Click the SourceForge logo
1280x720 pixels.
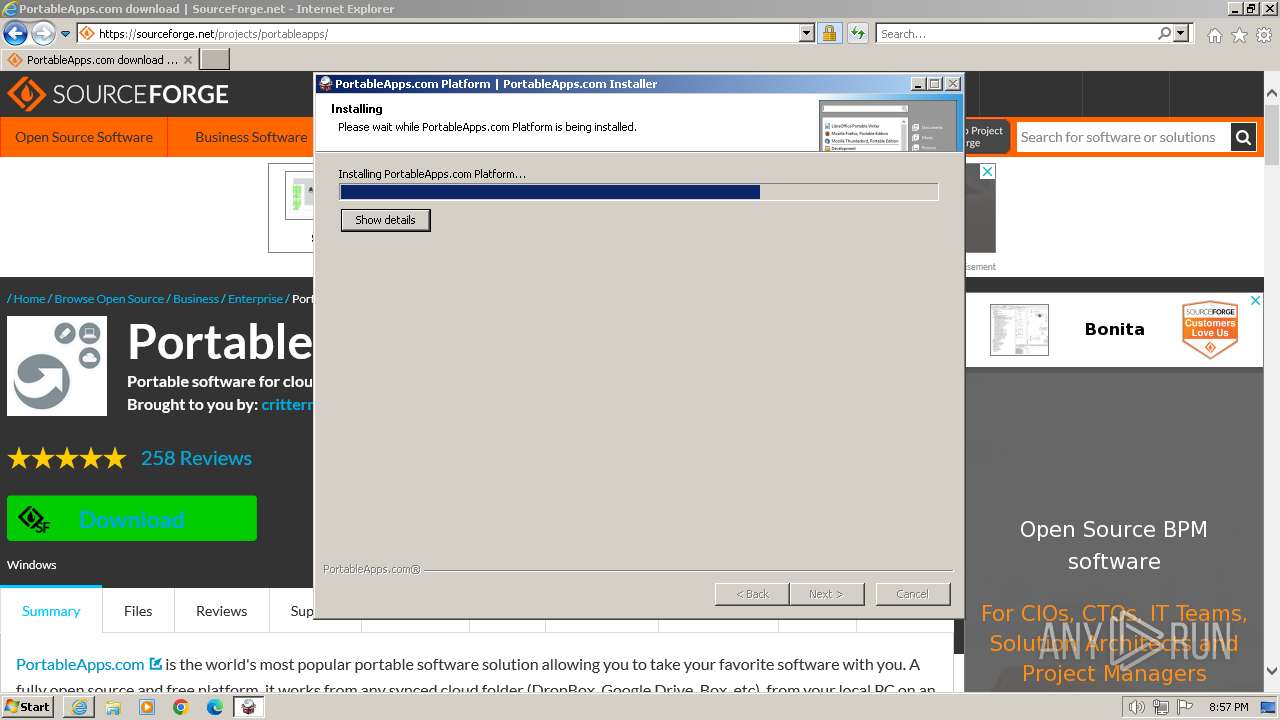pyautogui.click(x=118, y=95)
